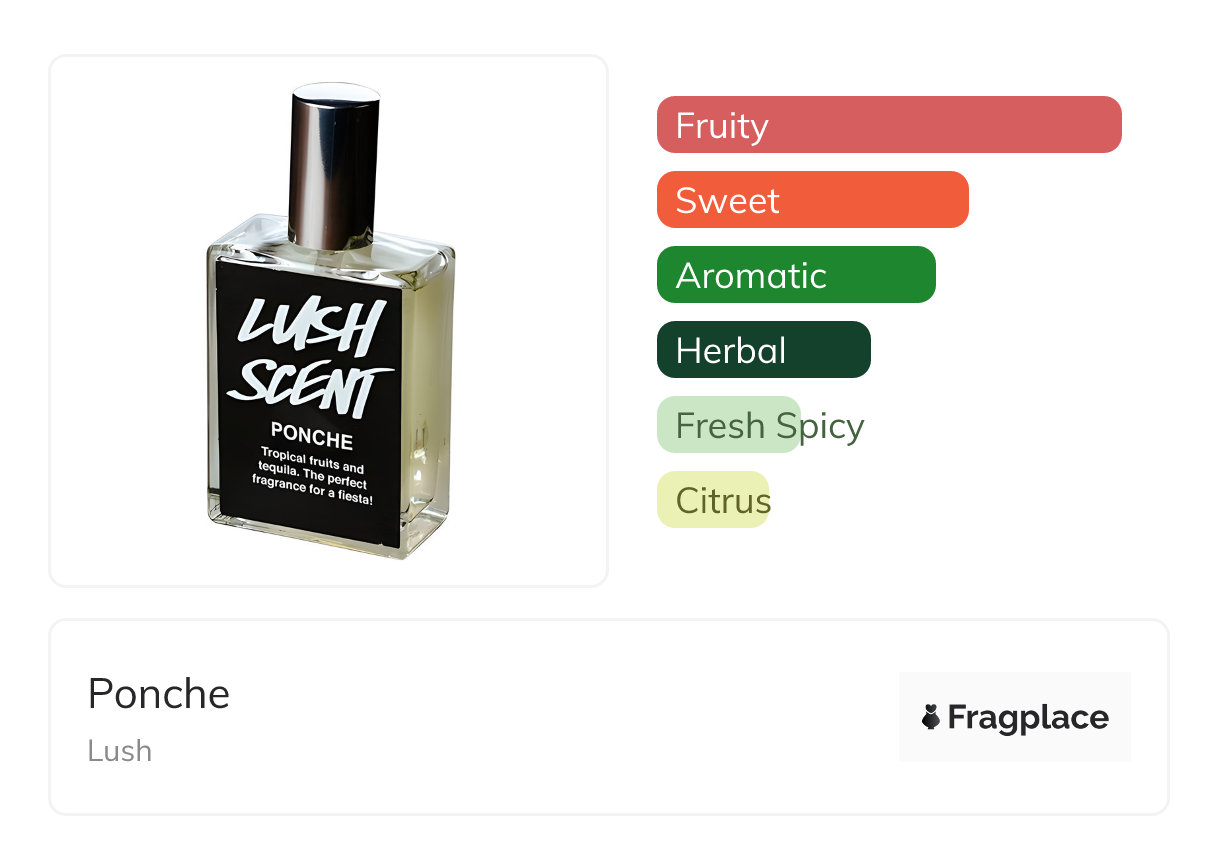Click the green Aromatic accord bar
The width and height of the screenshot is (1218, 864).
coord(795,275)
